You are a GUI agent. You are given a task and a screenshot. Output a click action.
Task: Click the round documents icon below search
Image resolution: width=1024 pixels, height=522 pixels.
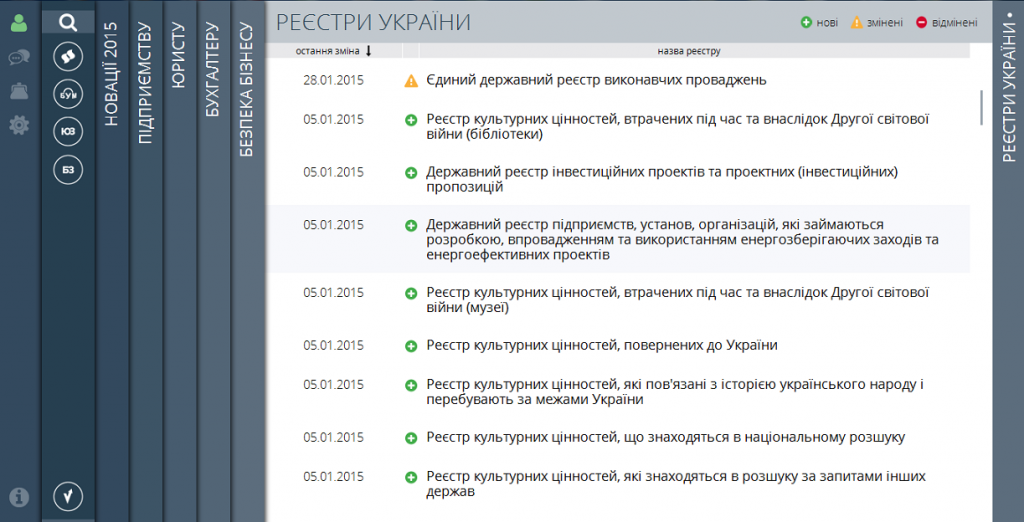click(x=68, y=57)
